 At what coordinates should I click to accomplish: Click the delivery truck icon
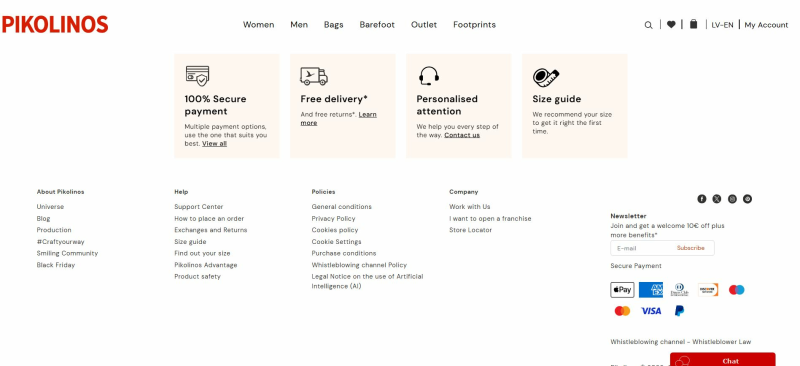(314, 76)
